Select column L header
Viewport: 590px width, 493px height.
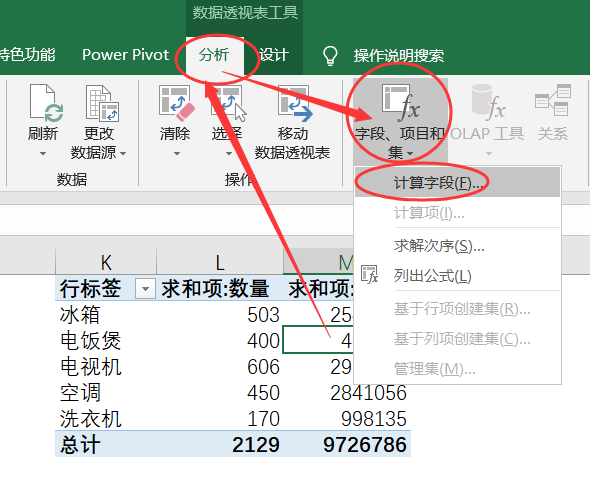click(220, 262)
